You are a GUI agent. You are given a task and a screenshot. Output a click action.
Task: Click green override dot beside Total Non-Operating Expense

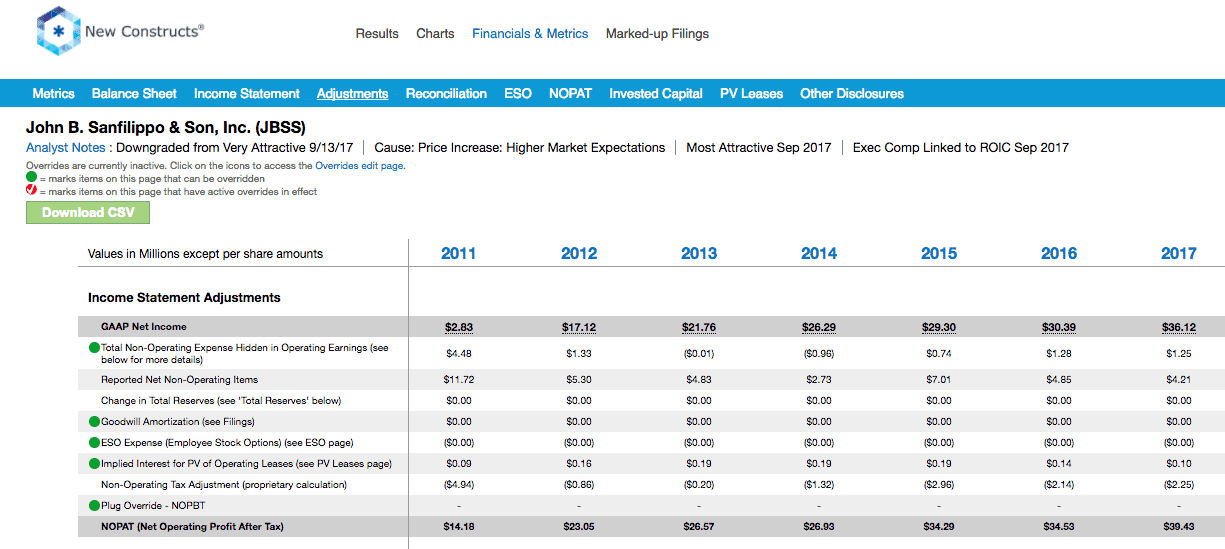pos(94,348)
